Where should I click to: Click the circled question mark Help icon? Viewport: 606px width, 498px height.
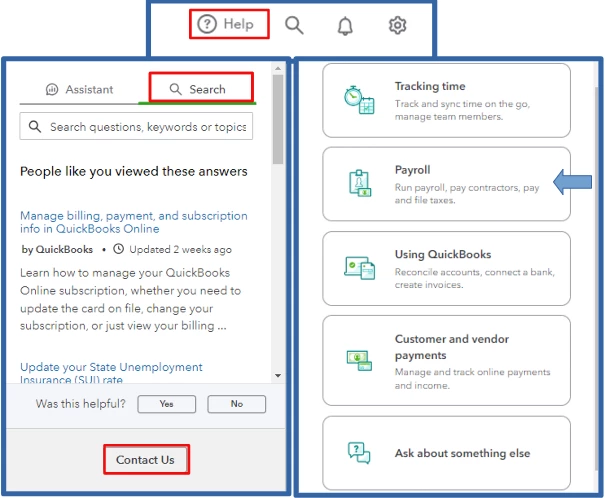pyautogui.click(x=207, y=24)
